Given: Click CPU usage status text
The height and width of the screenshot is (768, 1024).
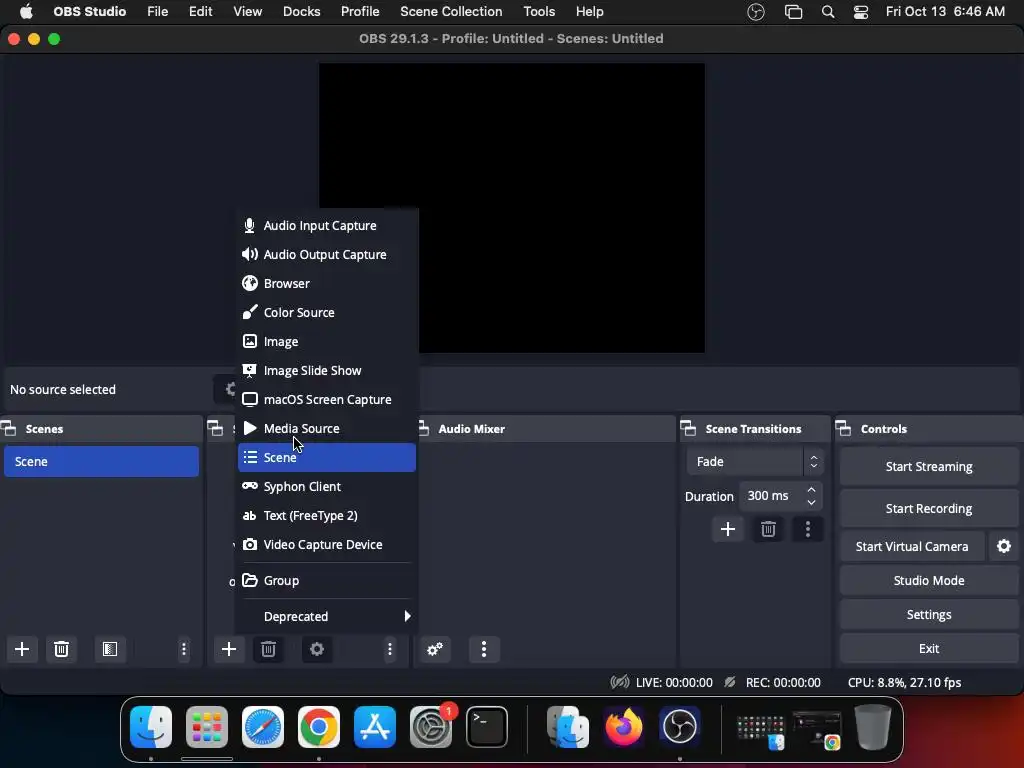Looking at the screenshot, I should tap(904, 682).
